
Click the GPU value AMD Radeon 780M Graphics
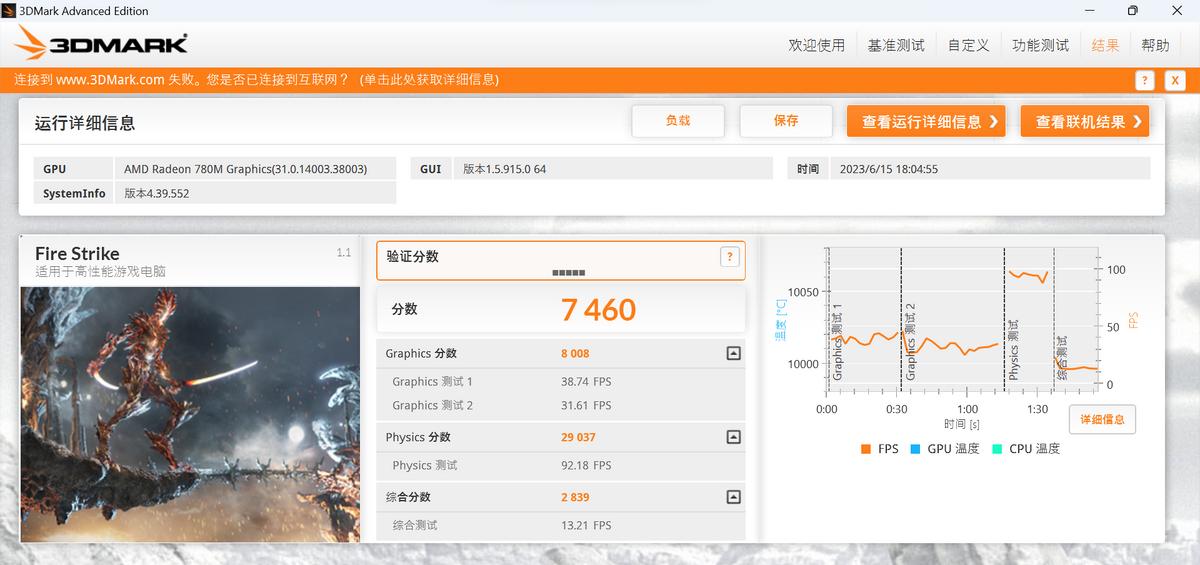[246, 169]
